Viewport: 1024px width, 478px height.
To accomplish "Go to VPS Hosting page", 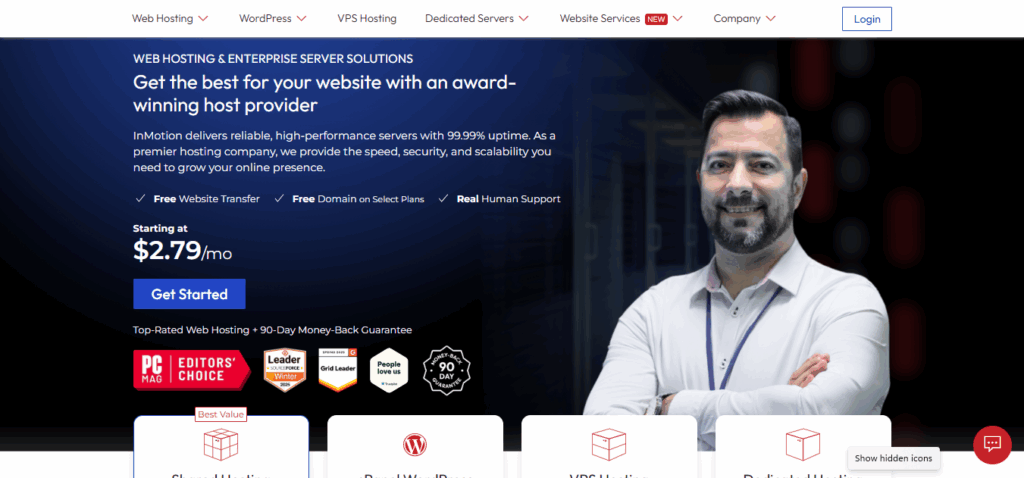I will pos(367,19).
